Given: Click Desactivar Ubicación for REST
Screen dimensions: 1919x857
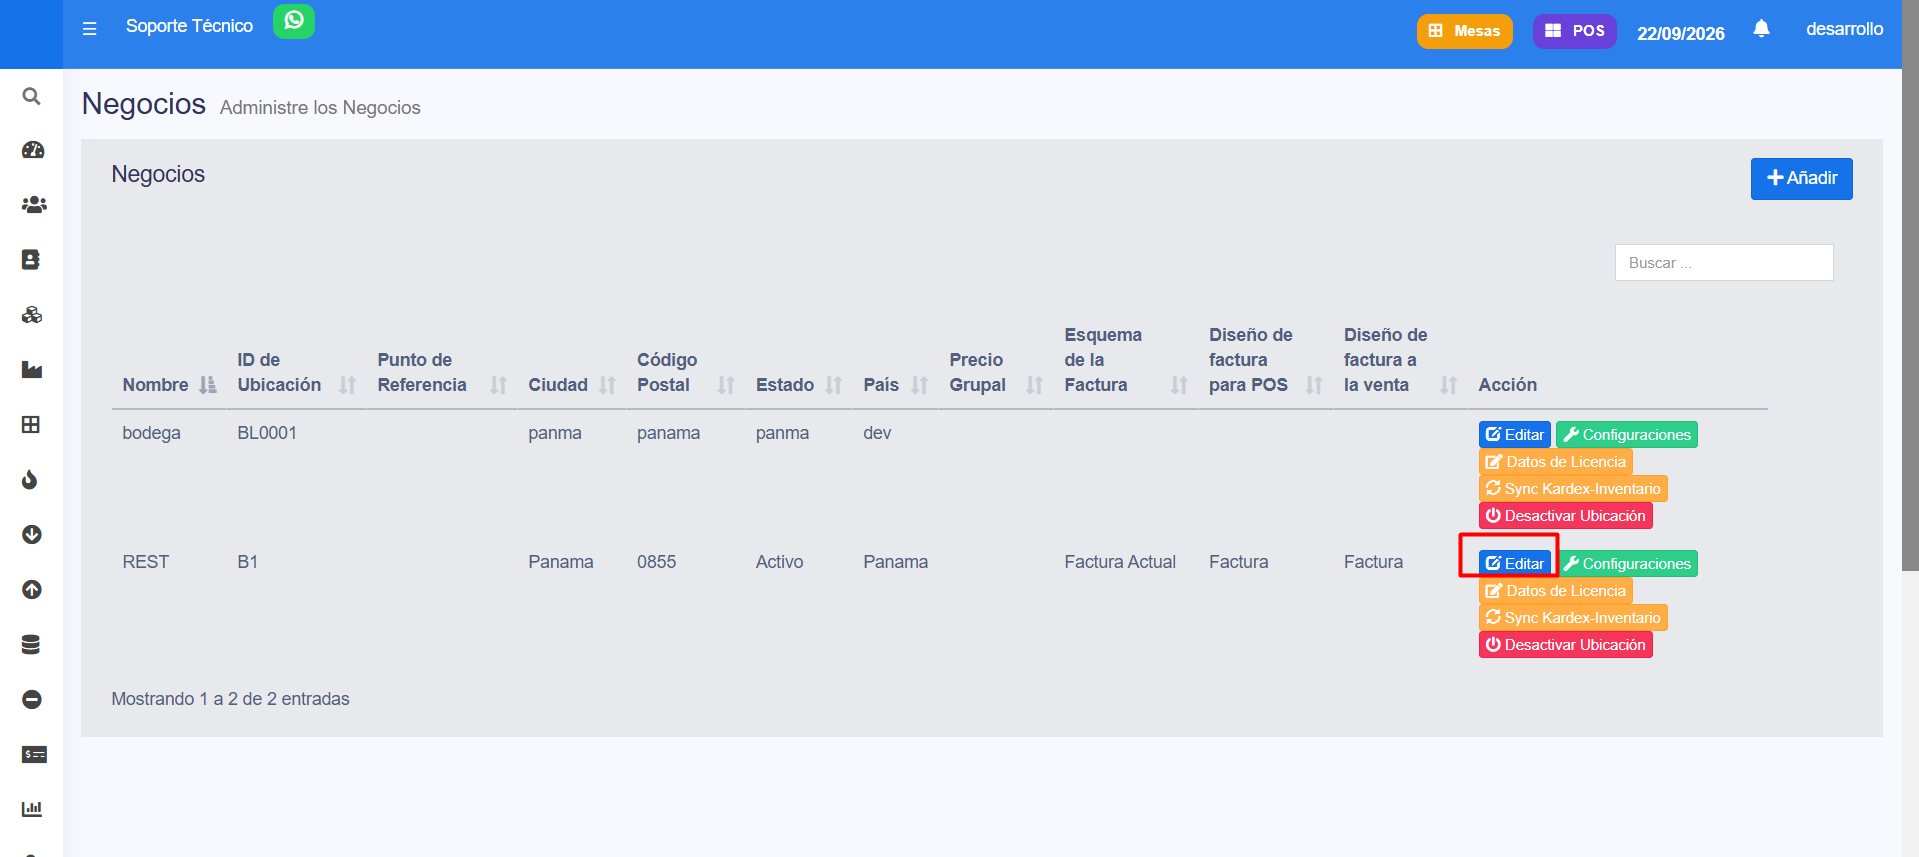Looking at the screenshot, I should [x=1565, y=644].
